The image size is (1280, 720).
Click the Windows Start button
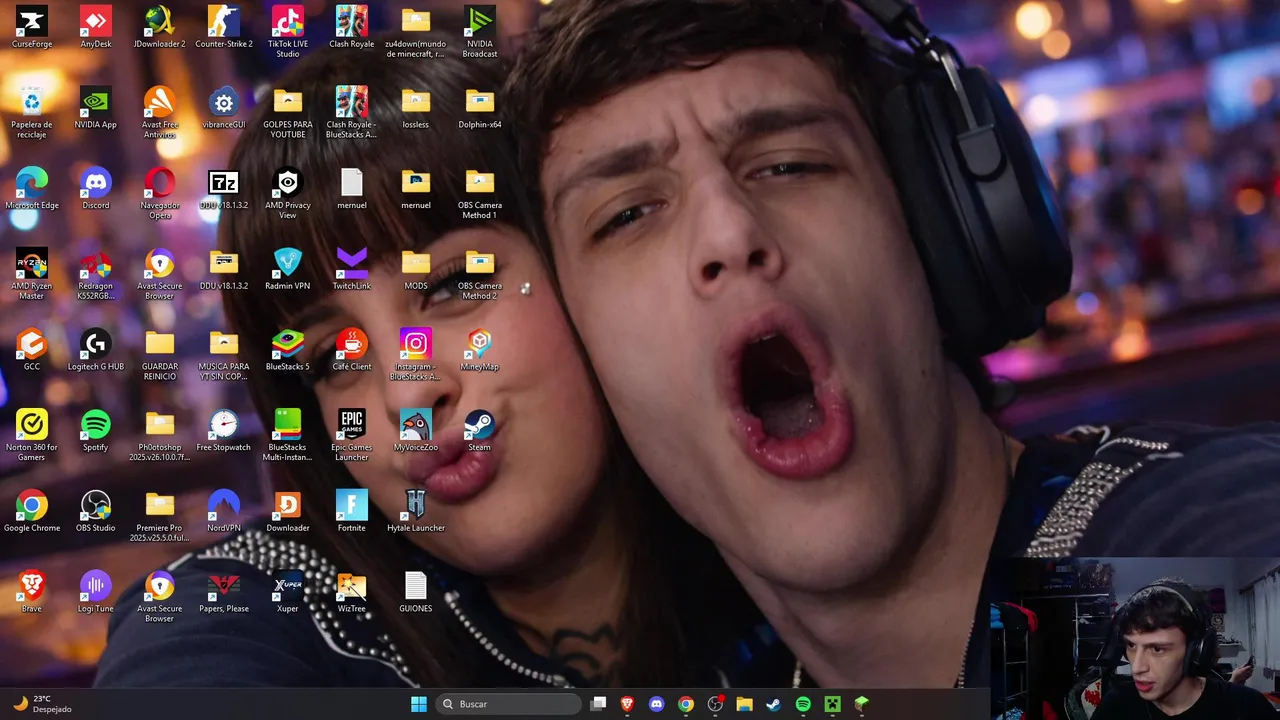click(419, 704)
